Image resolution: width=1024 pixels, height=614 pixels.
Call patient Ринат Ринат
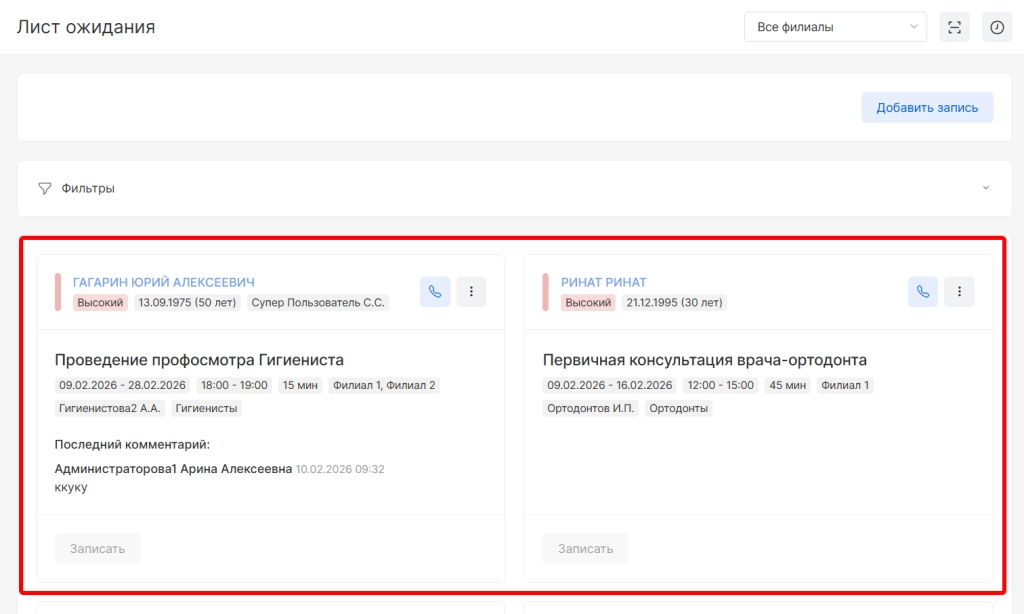coord(923,292)
